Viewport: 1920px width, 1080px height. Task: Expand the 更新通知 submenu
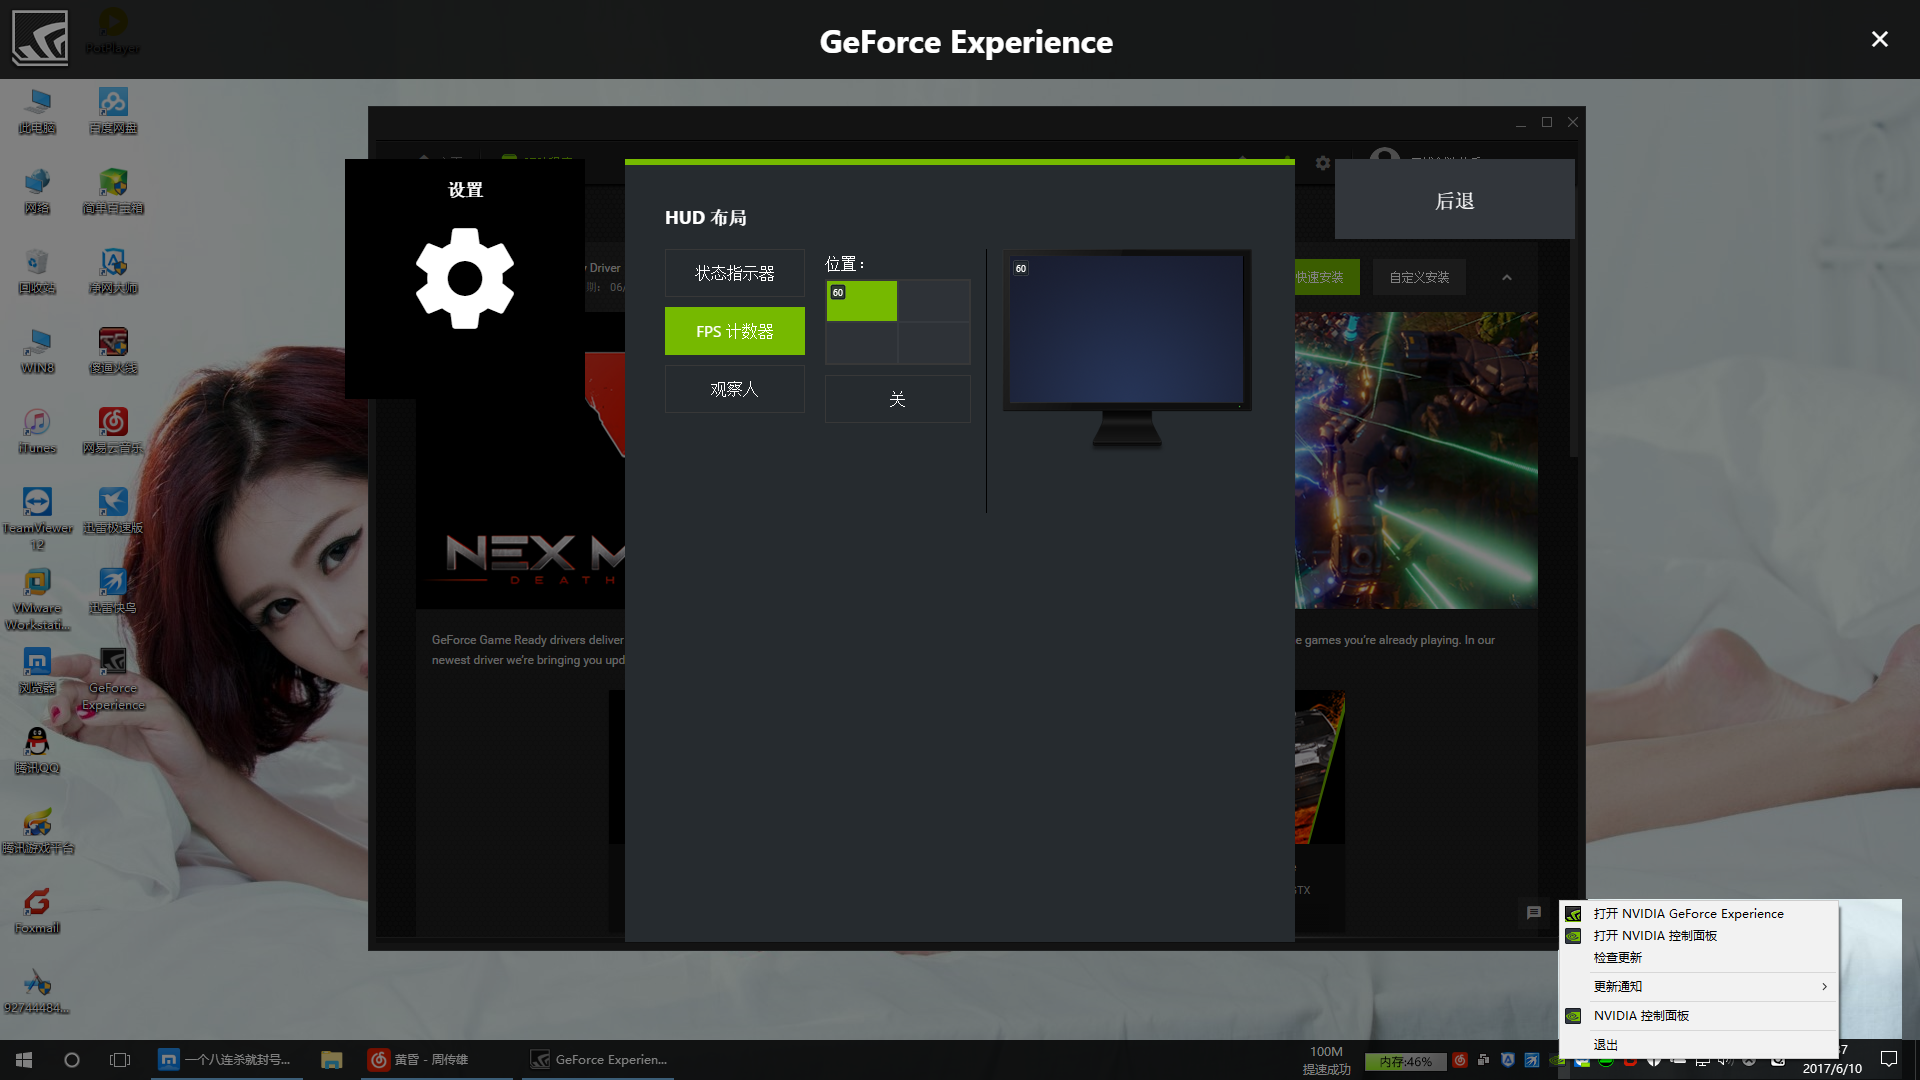click(1700, 986)
